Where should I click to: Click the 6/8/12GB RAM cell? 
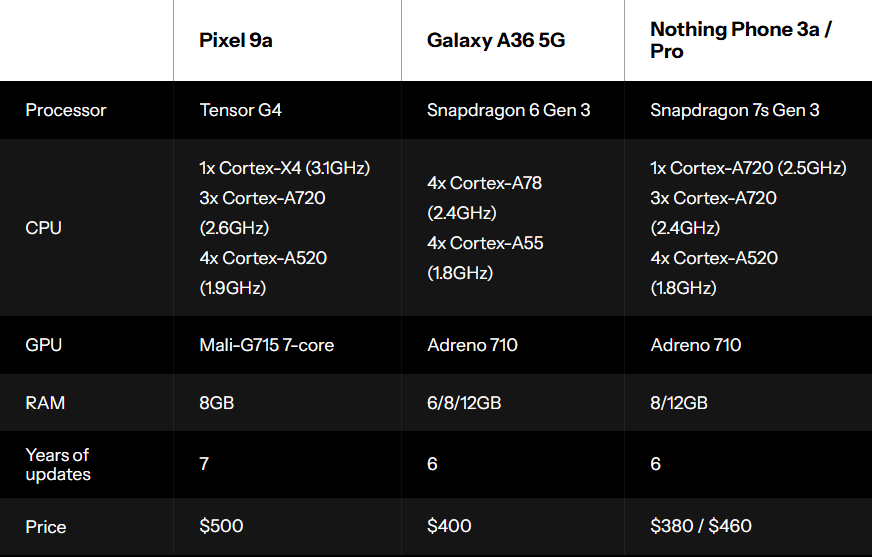(464, 403)
